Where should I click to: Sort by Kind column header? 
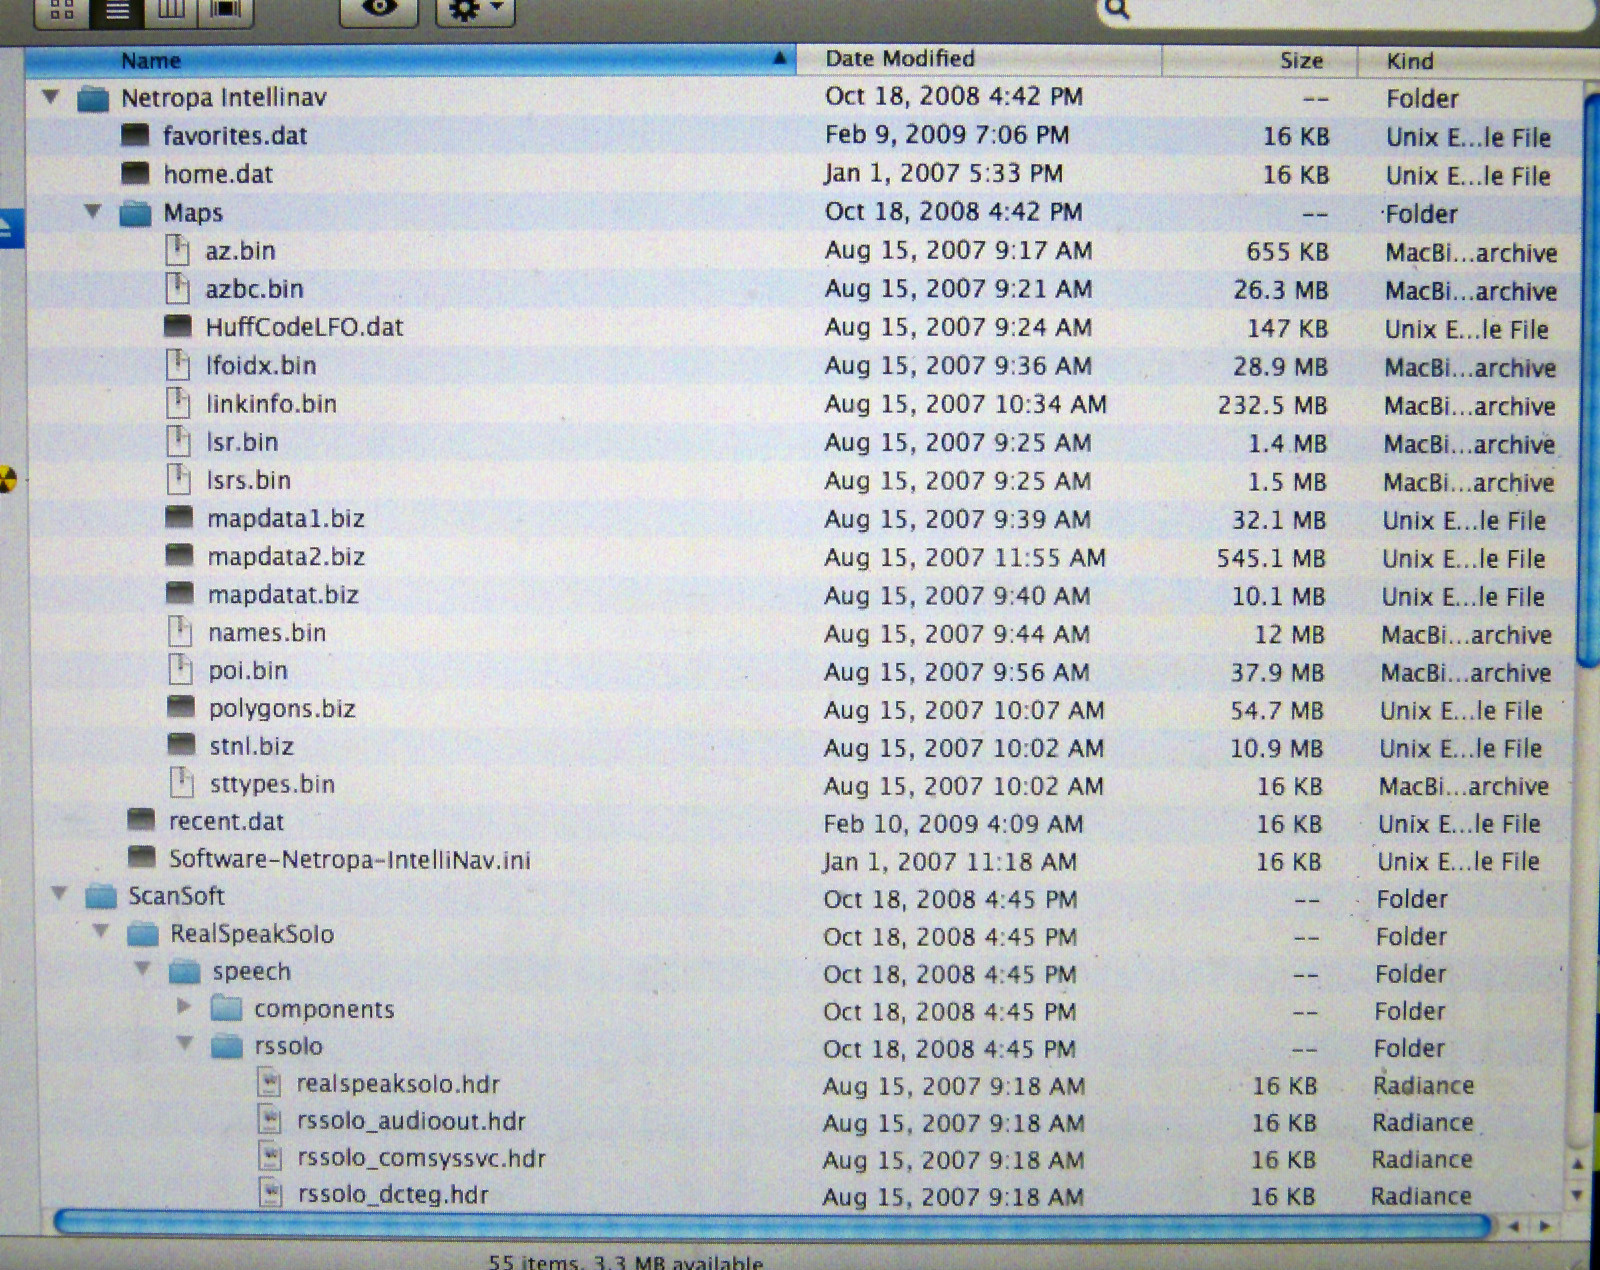pyautogui.click(x=1410, y=61)
